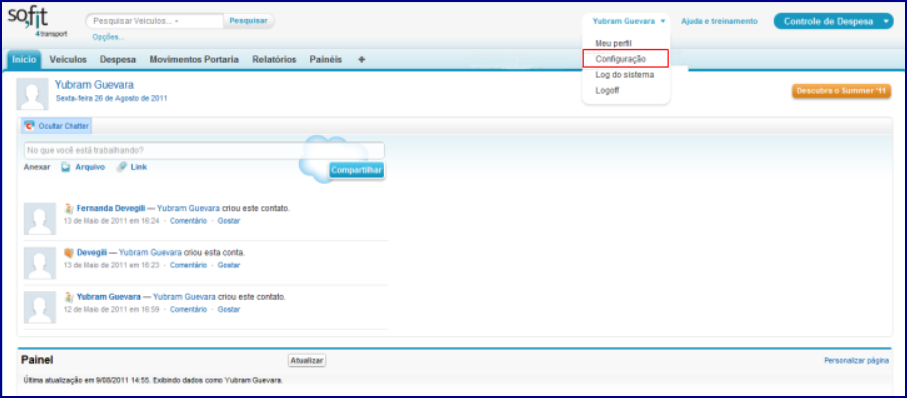The image size is (907, 398).
Task: Open Log do sistema menu entry
Action: tap(625, 75)
